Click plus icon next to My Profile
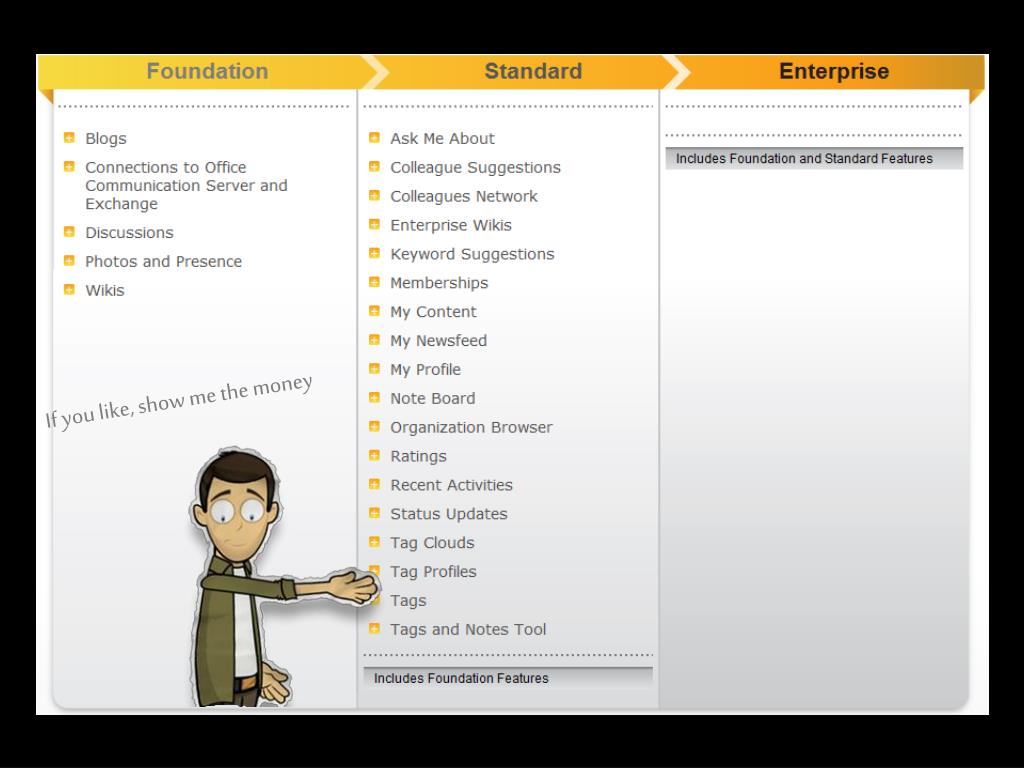1024x768 pixels. pyautogui.click(x=374, y=368)
